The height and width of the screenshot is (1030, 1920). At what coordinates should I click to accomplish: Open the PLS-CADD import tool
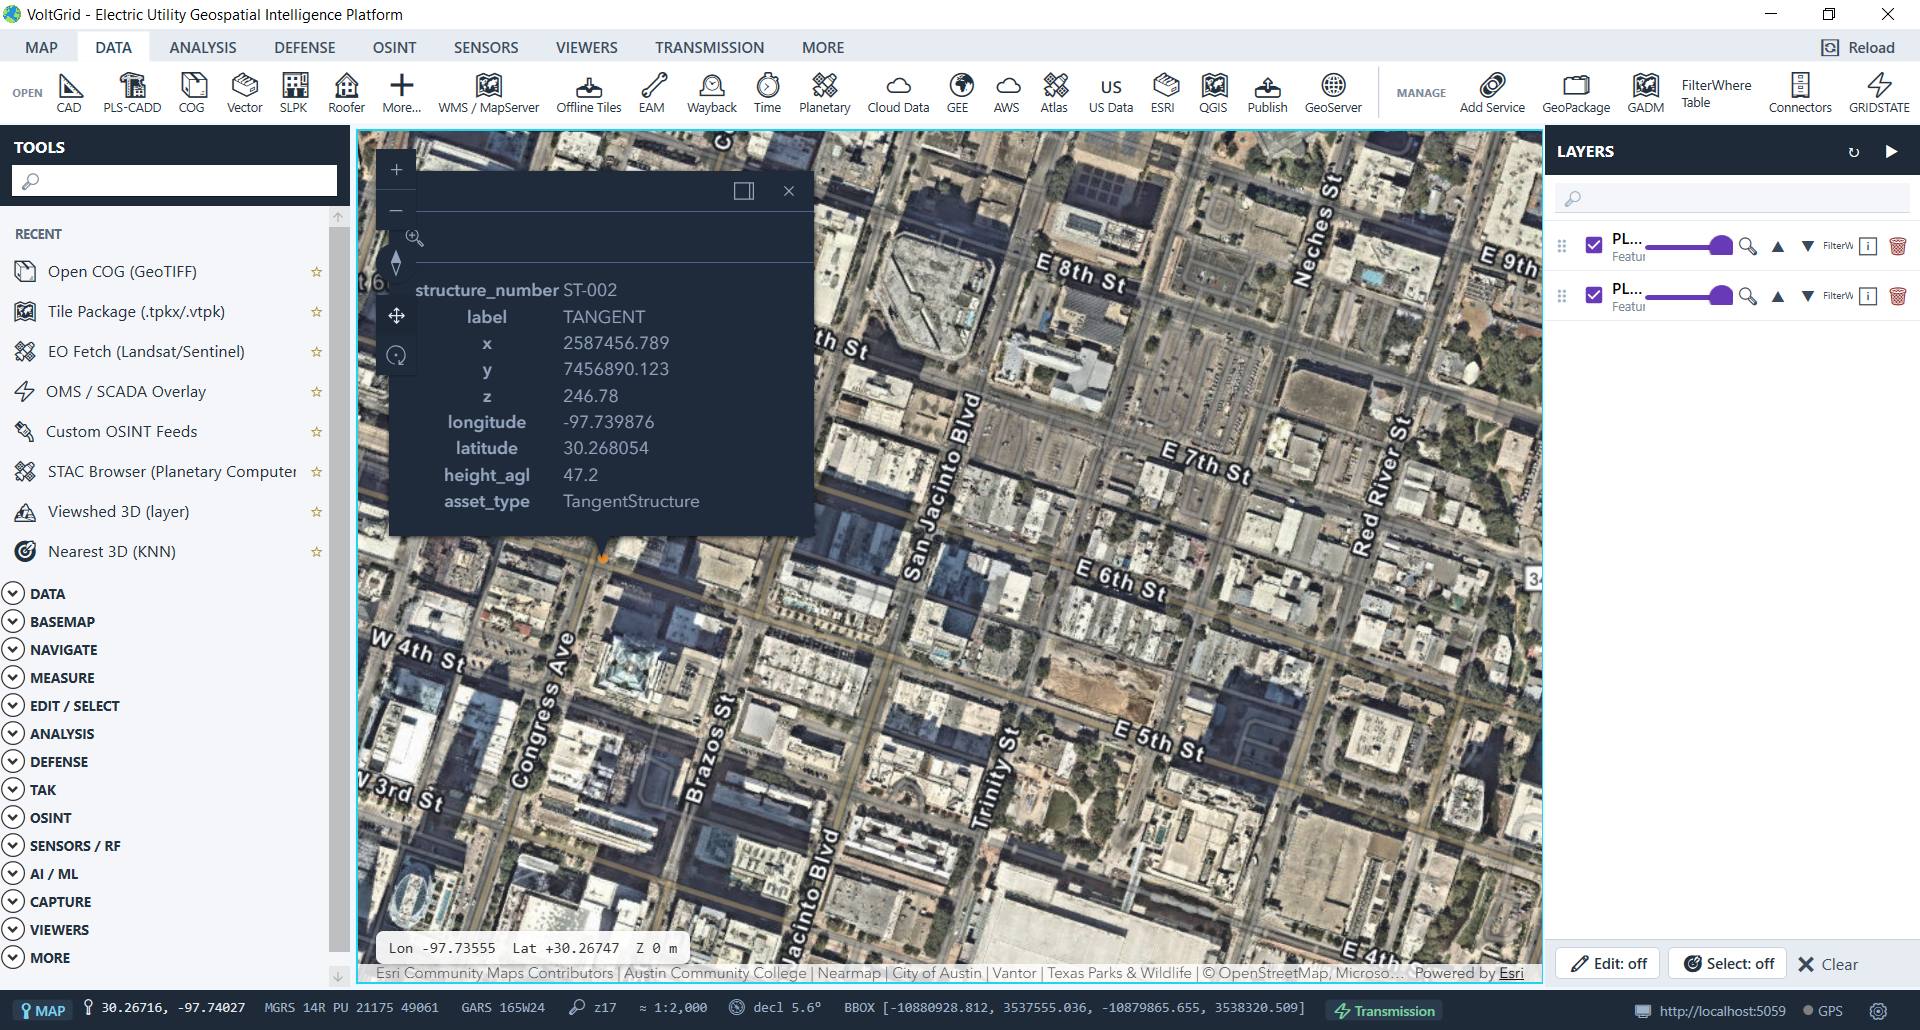click(132, 93)
